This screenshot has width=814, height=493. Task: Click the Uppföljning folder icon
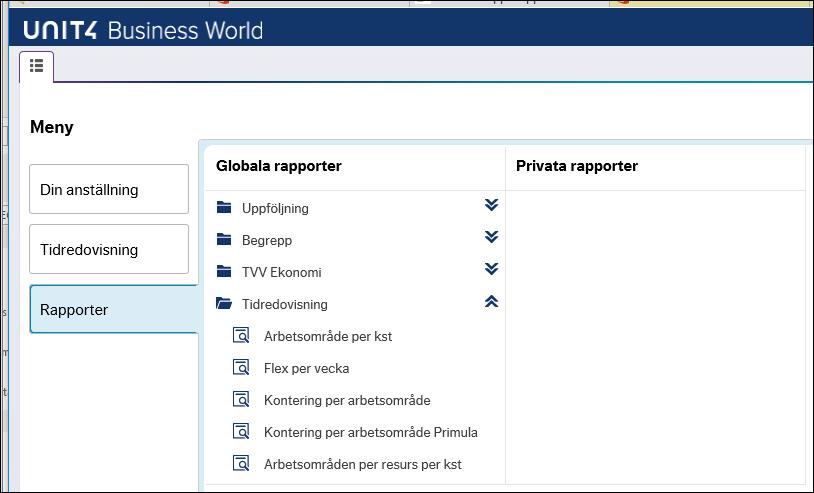coord(224,208)
